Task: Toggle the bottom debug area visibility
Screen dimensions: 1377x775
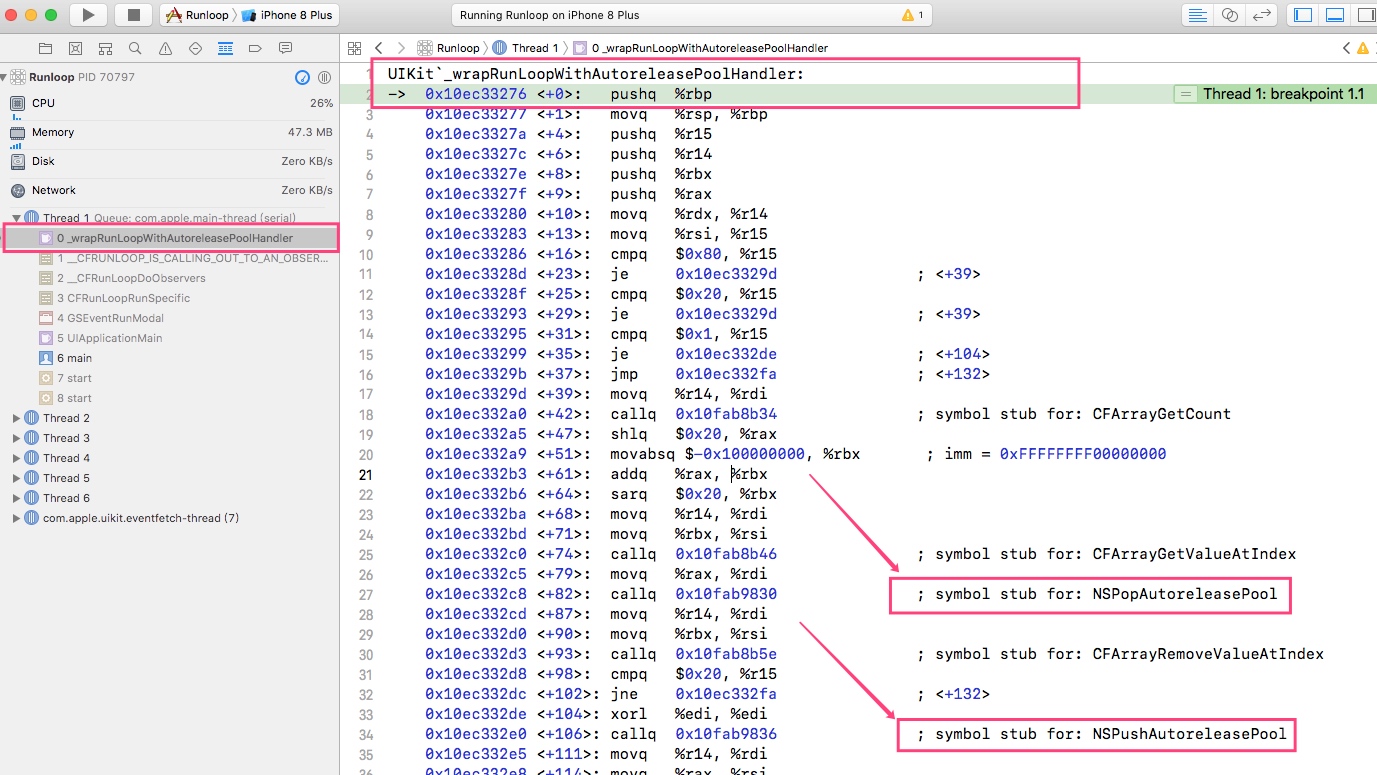Action: [x=1334, y=15]
